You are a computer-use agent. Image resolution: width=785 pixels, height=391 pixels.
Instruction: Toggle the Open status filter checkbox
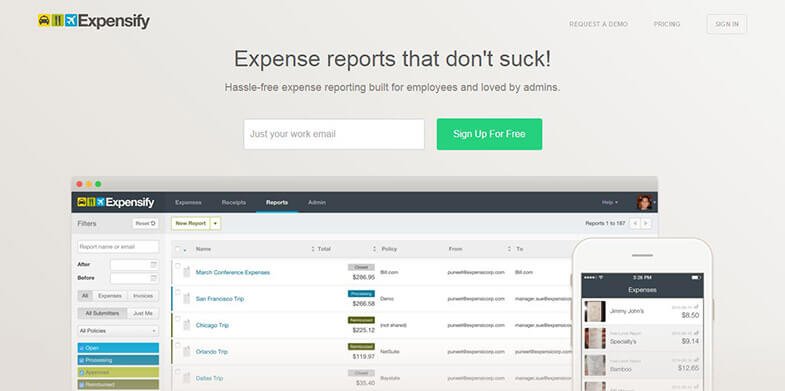[x=82, y=348]
